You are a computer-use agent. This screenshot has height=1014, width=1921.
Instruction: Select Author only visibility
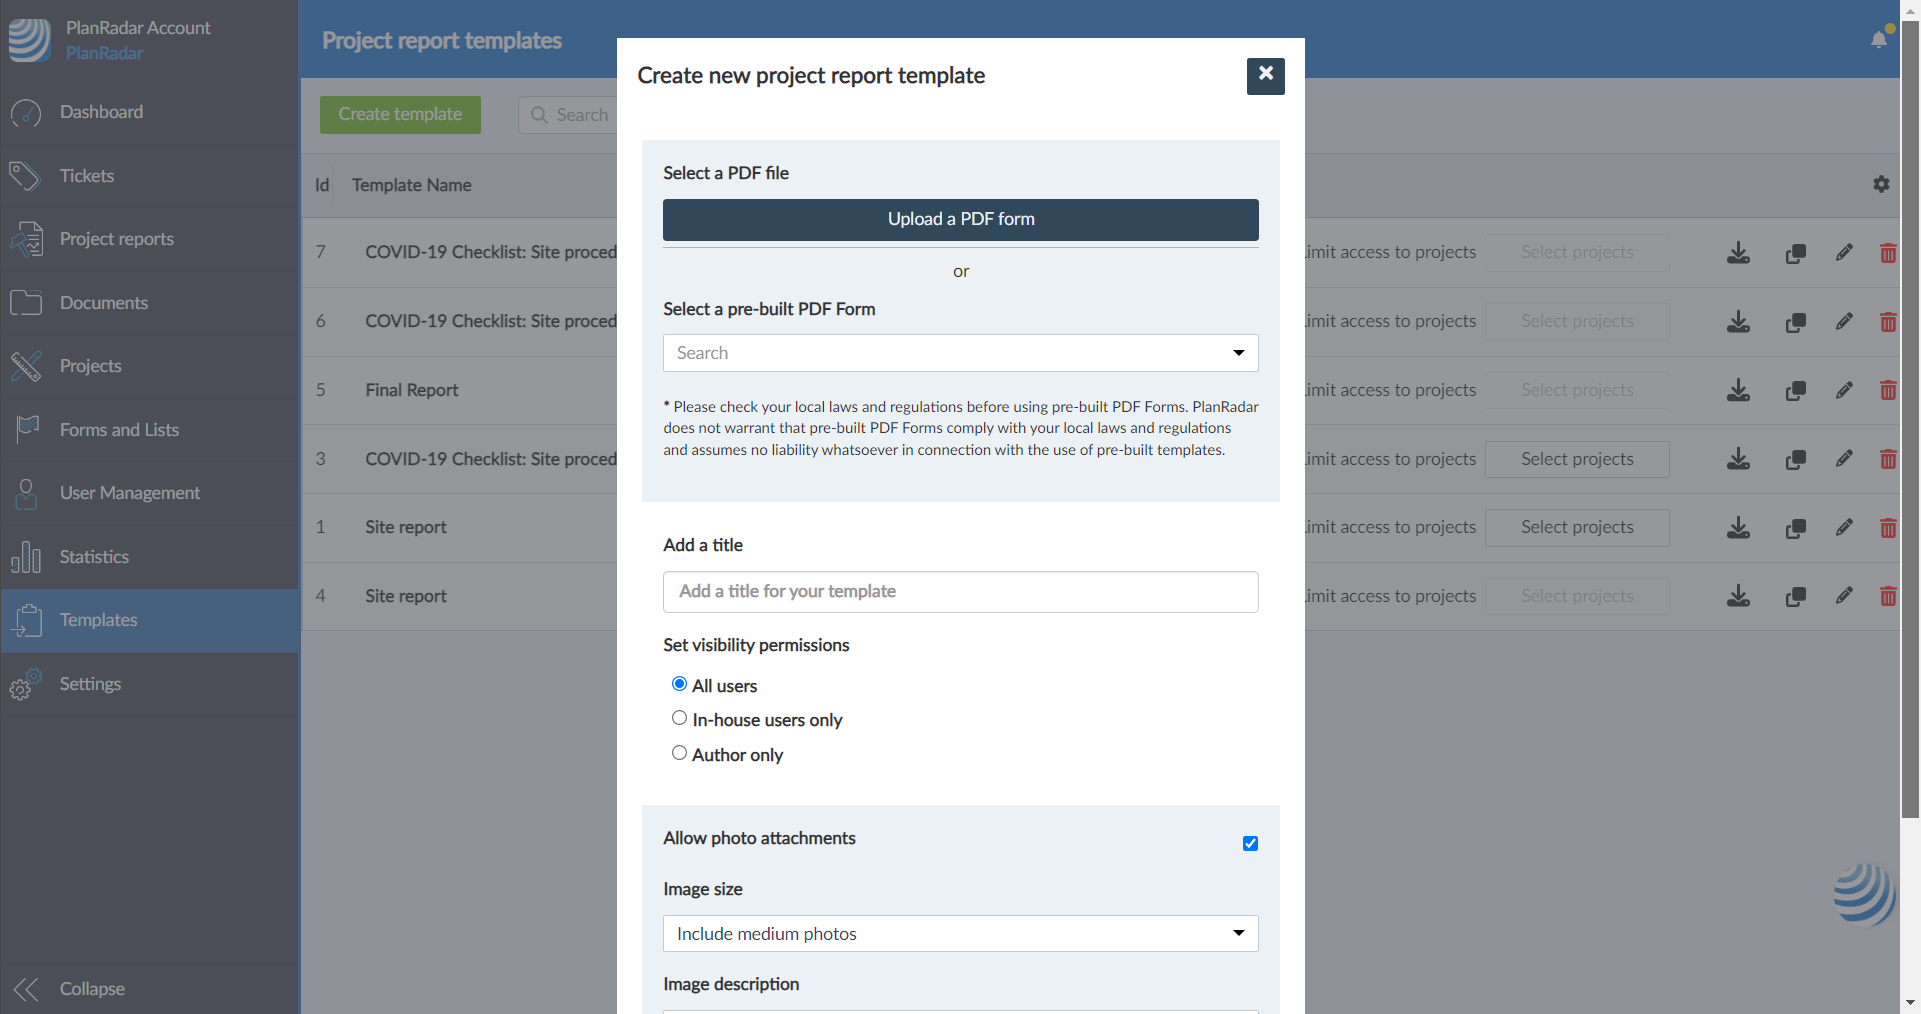coord(680,753)
